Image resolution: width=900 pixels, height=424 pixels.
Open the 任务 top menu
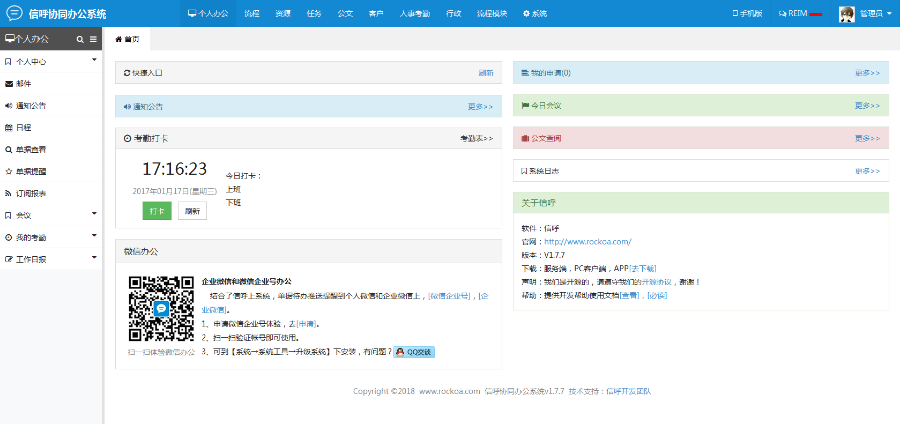[314, 13]
